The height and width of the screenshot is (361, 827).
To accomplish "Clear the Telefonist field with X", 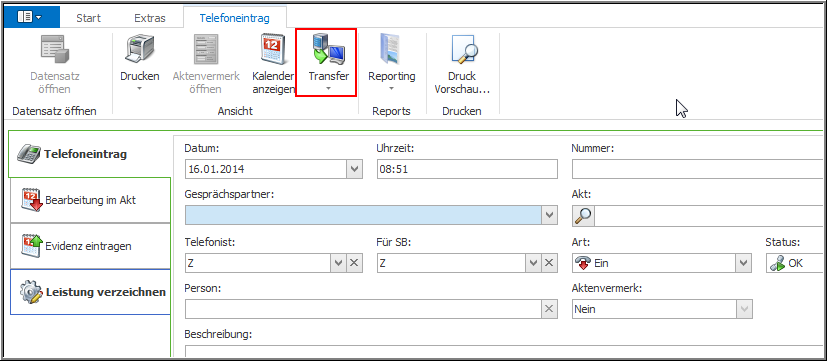I will click(x=354, y=263).
